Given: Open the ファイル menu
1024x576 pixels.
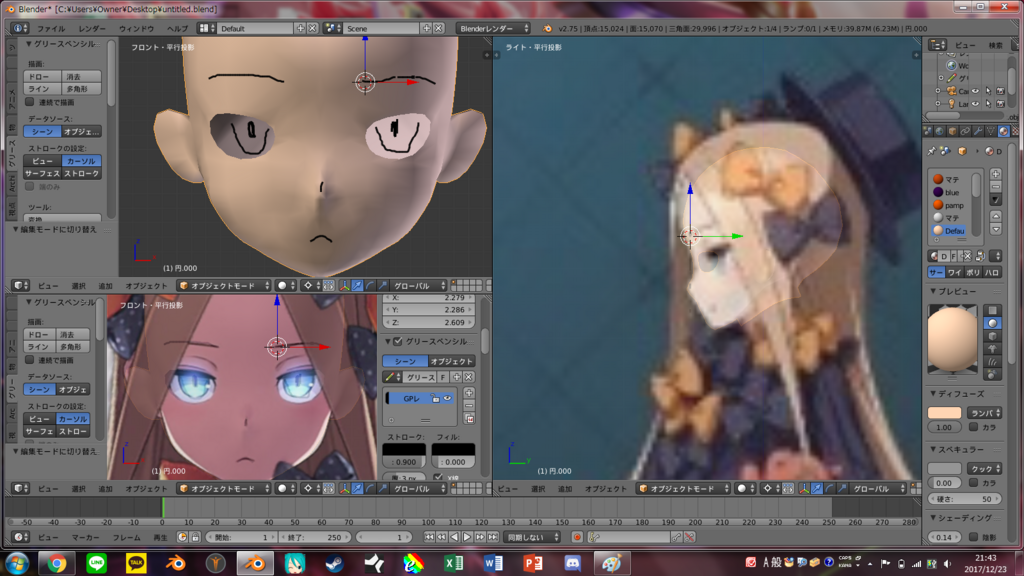Looking at the screenshot, I should pos(50,29).
